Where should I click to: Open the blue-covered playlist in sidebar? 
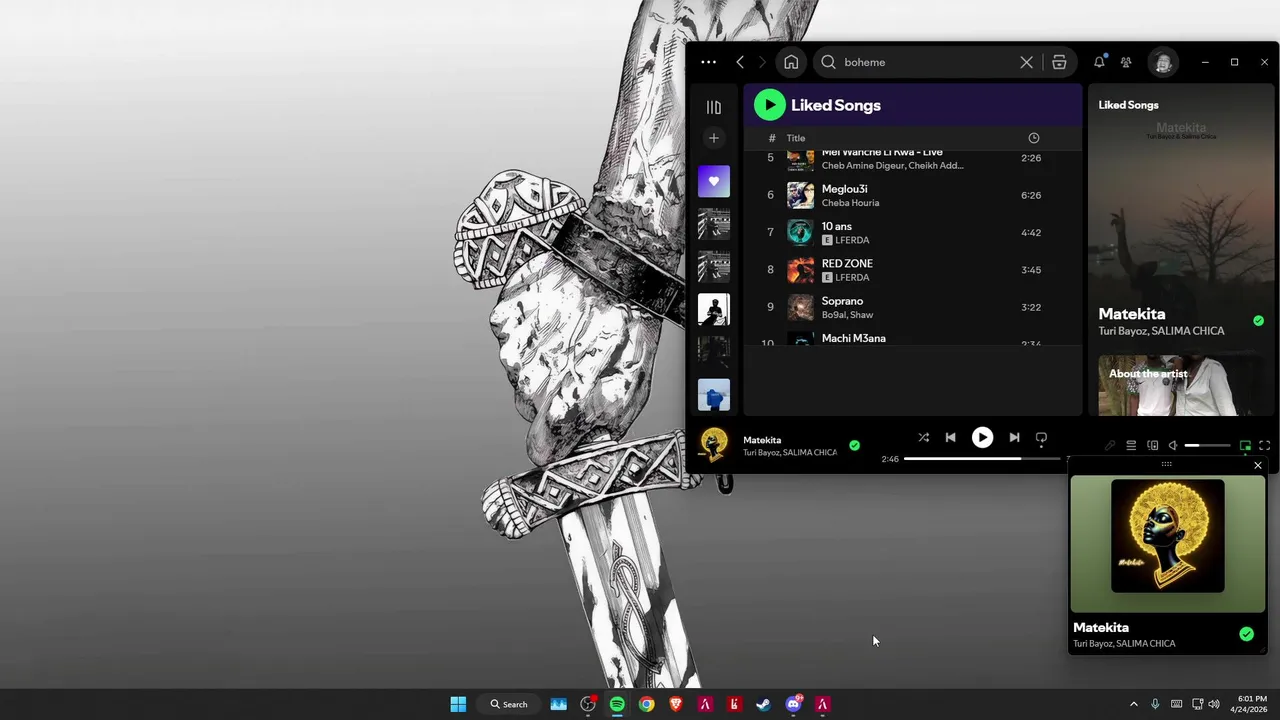pyautogui.click(x=714, y=394)
